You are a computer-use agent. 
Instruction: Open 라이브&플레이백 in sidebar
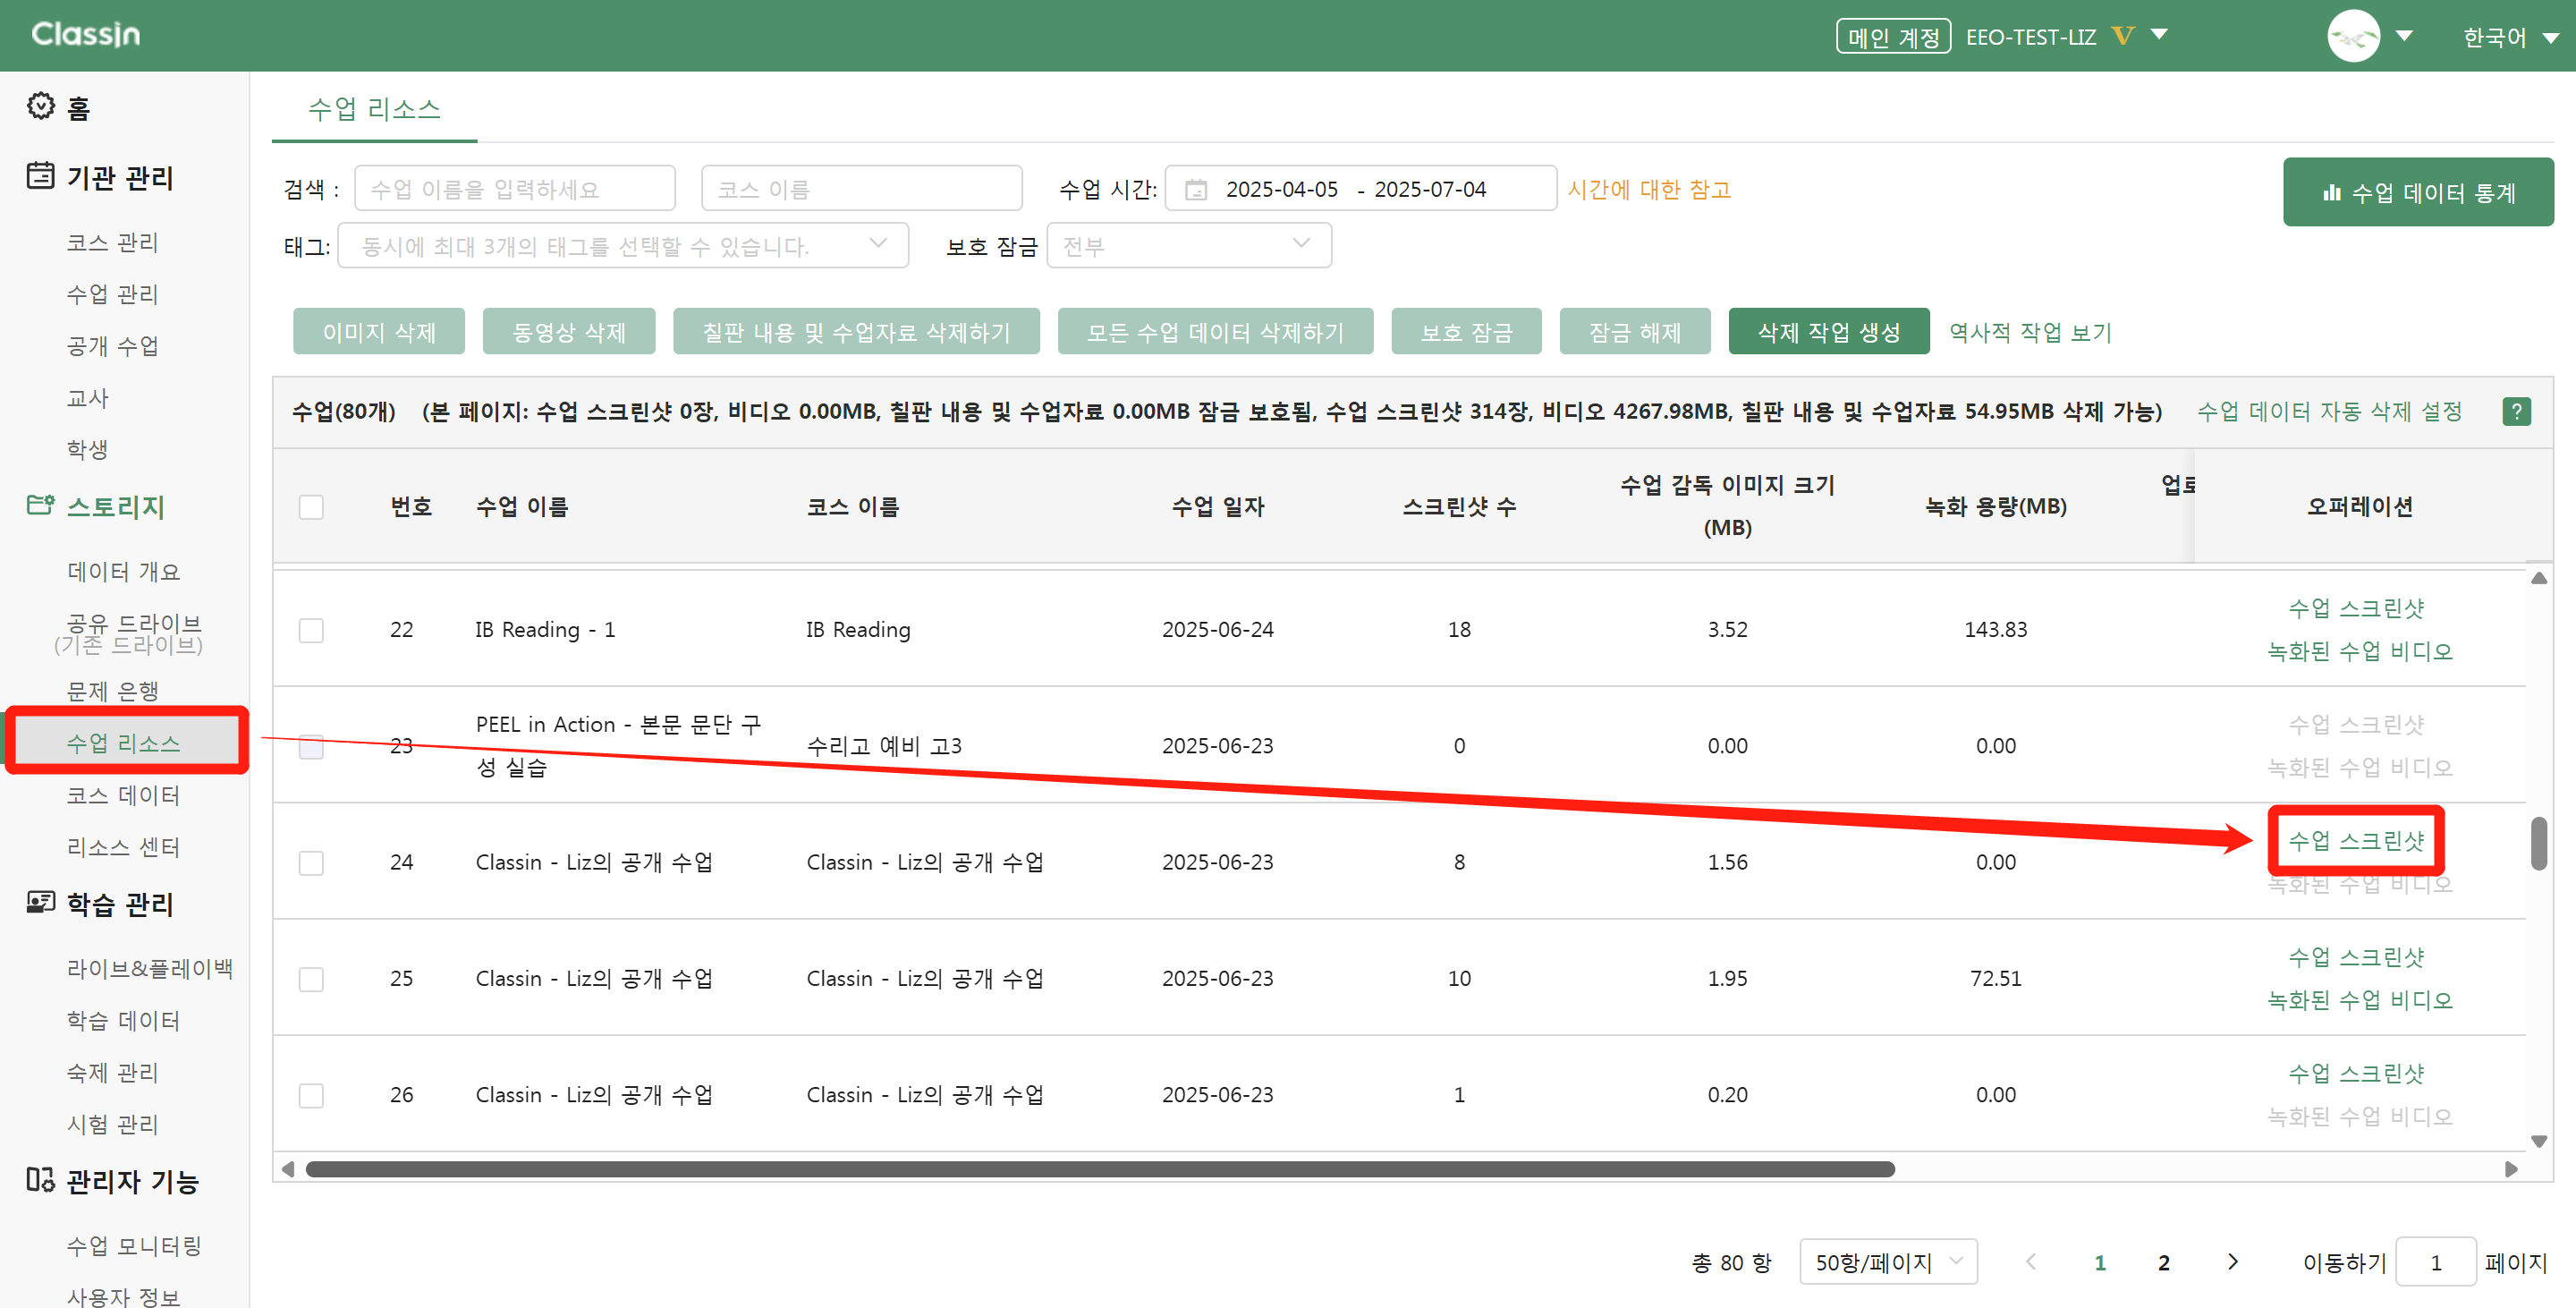[x=149, y=968]
